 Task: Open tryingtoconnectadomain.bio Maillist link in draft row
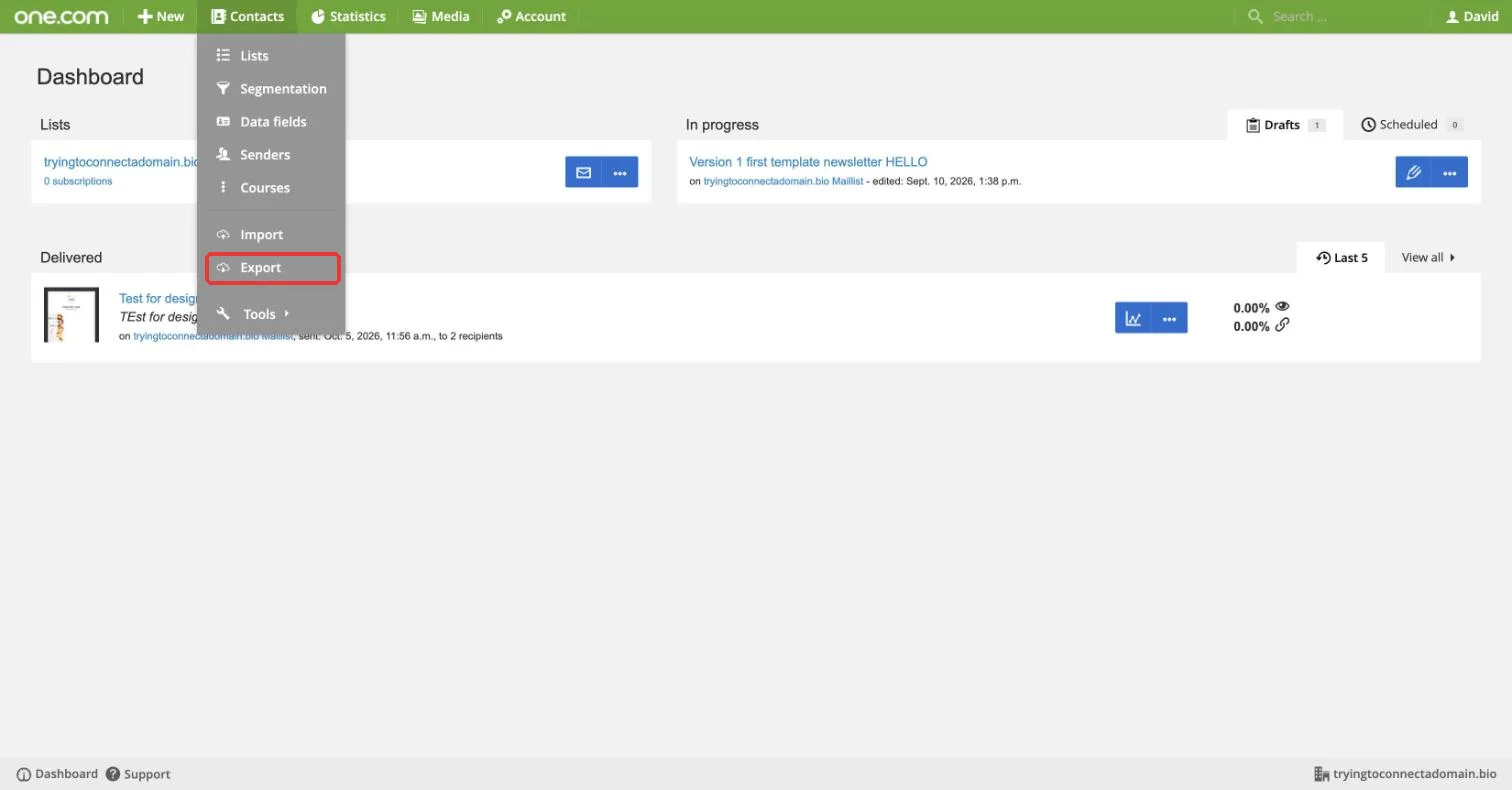pyautogui.click(x=783, y=181)
